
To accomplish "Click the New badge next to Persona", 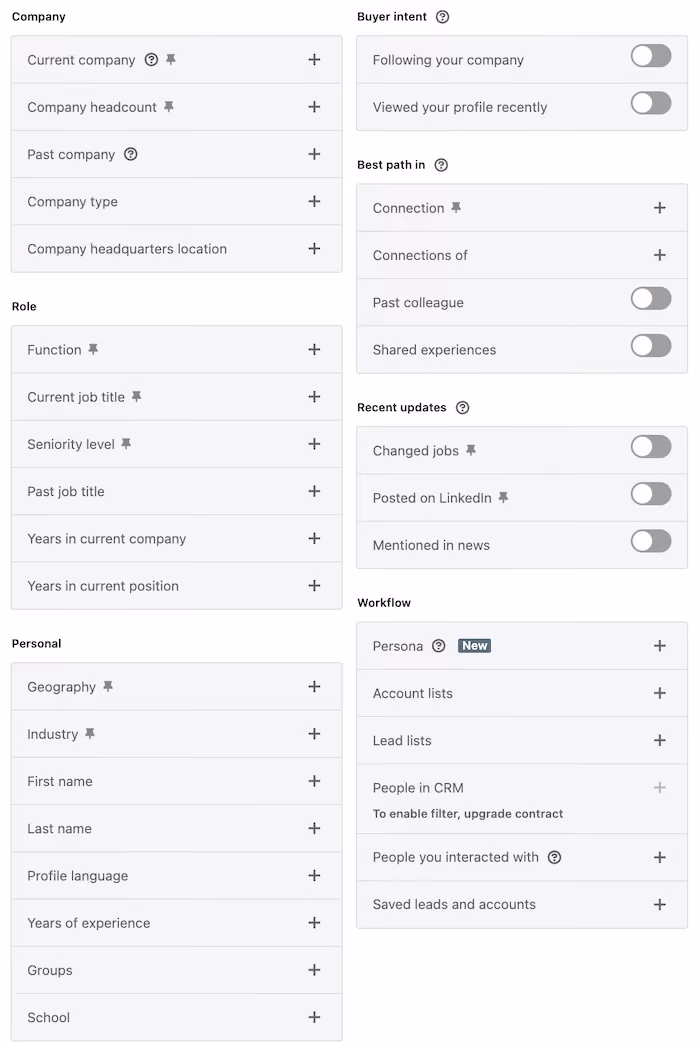I will click(474, 646).
